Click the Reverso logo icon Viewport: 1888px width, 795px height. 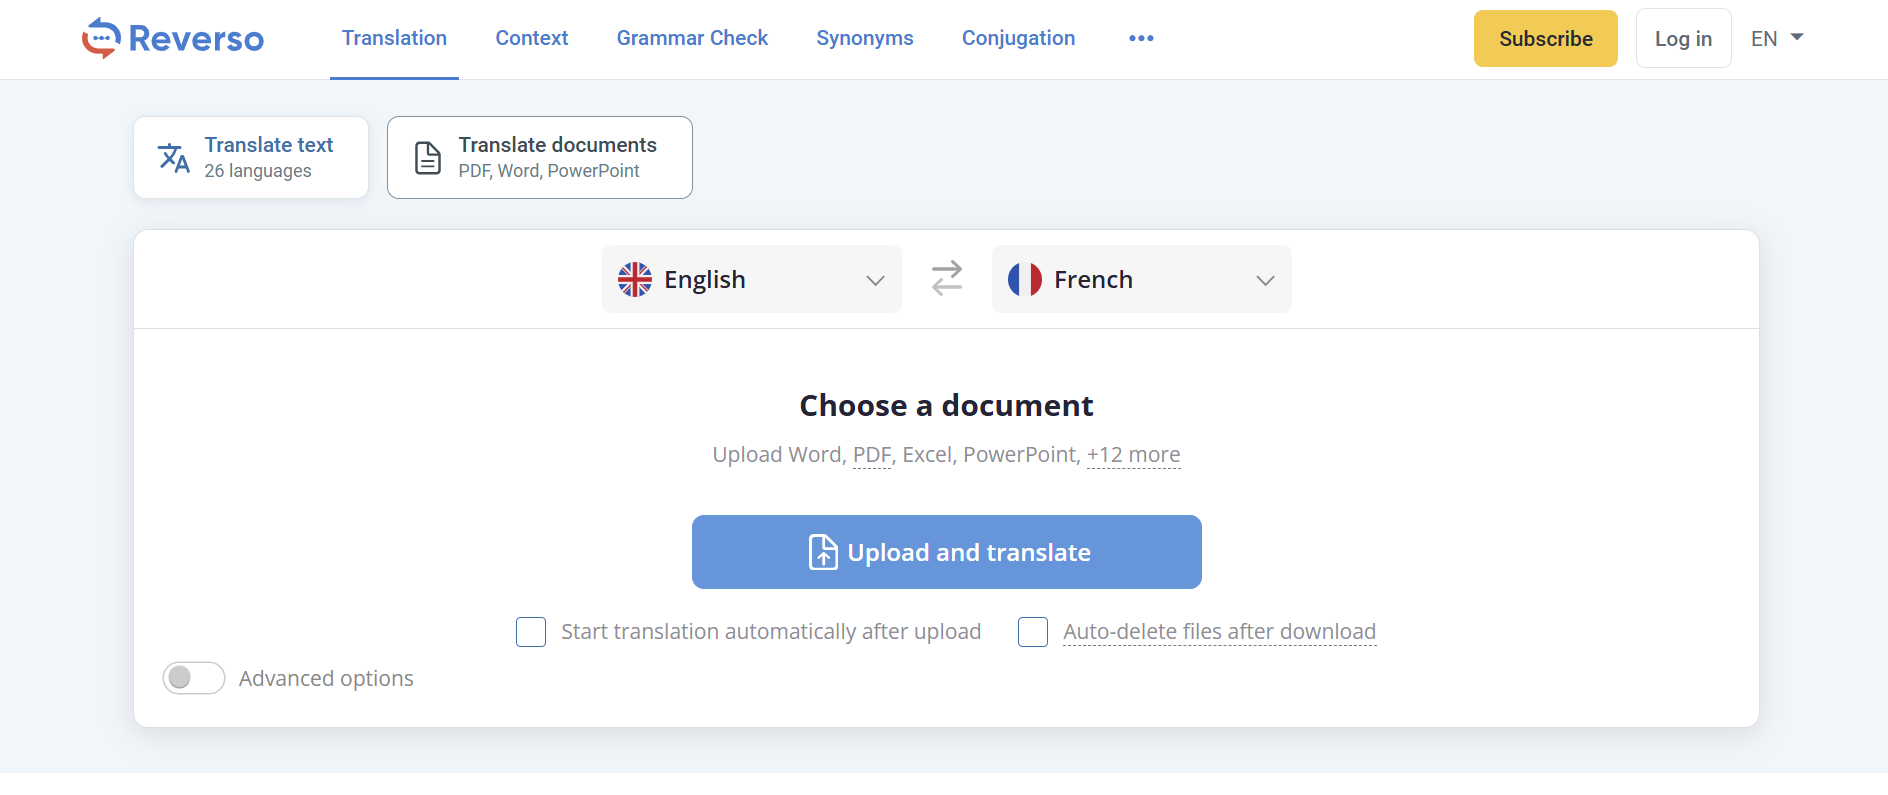[101, 38]
